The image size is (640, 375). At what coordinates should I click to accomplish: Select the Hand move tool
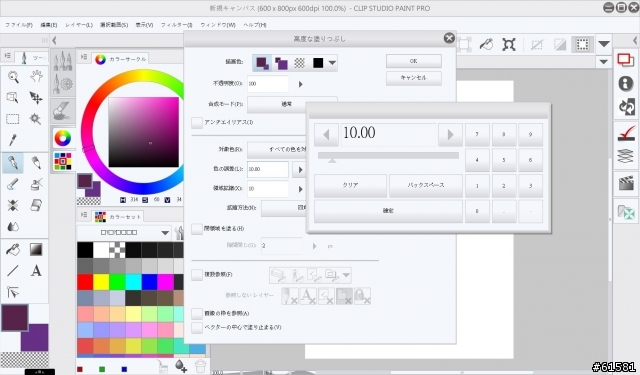36,77
